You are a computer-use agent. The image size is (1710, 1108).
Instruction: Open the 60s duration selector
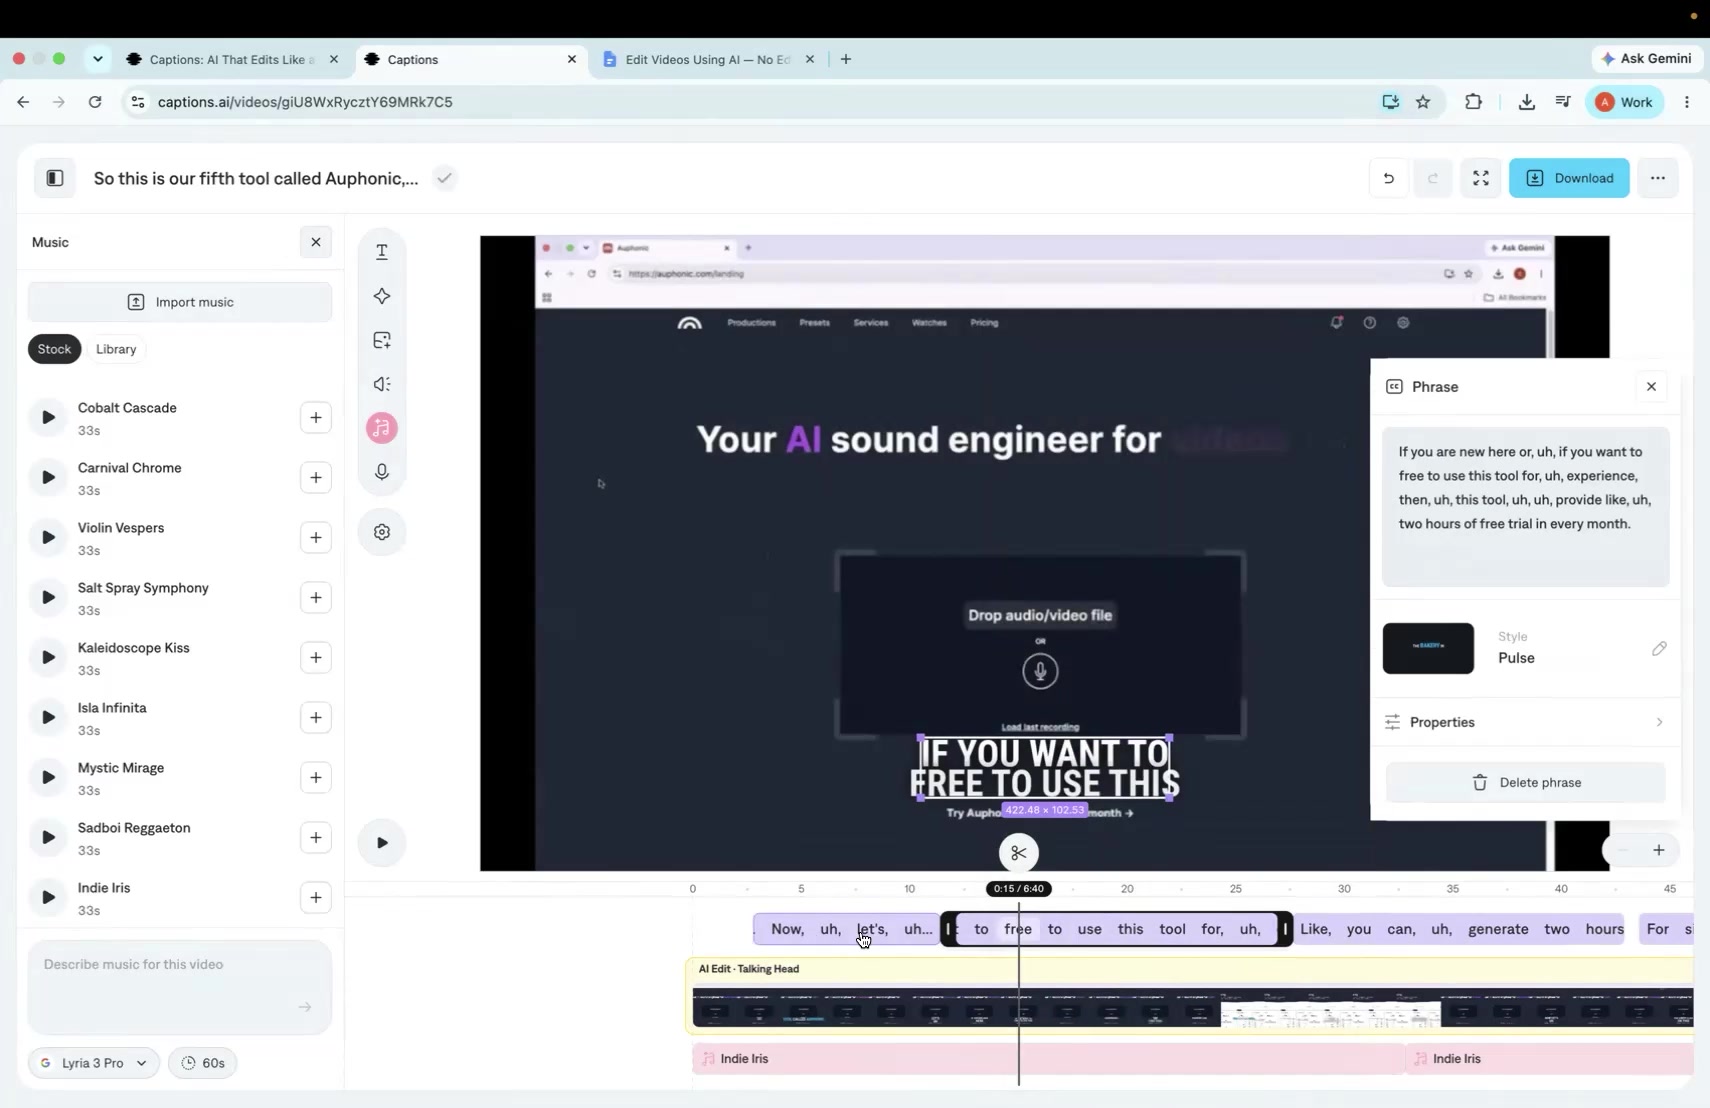click(x=203, y=1063)
